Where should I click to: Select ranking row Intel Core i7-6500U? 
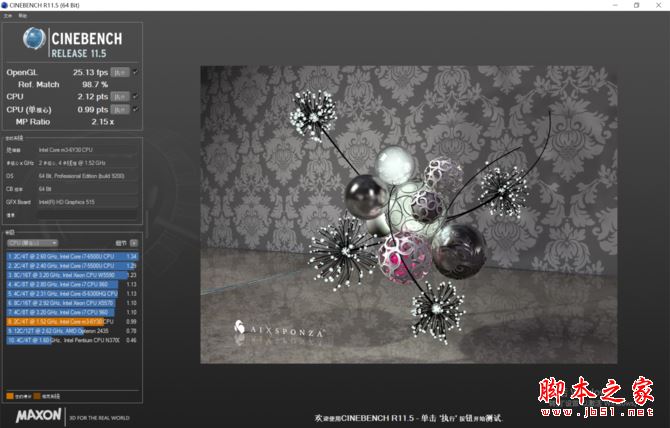pyautogui.click(x=72, y=256)
